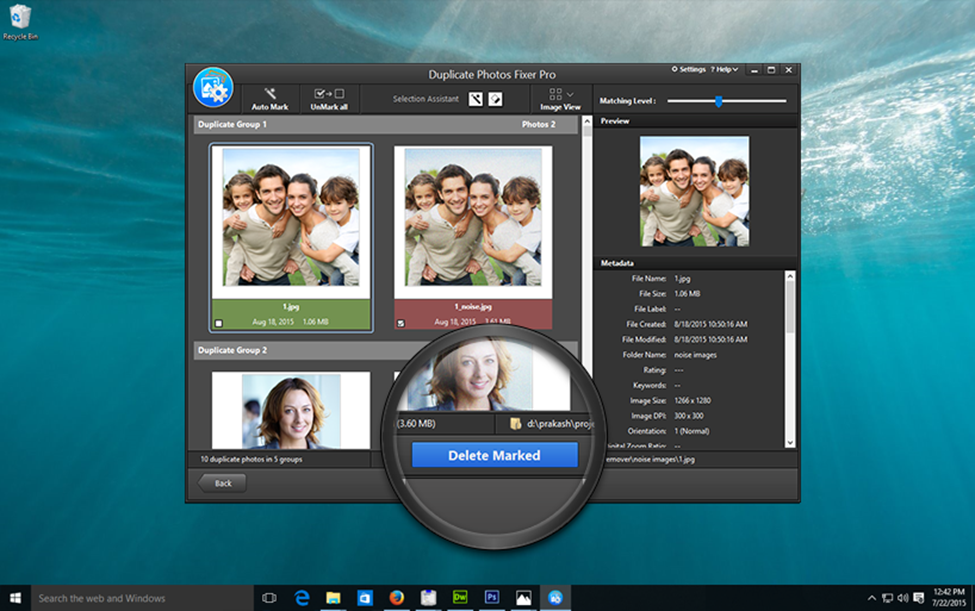The height and width of the screenshot is (611, 975).
Task: Launch Firefox from the taskbar
Action: pyautogui.click(x=396, y=598)
